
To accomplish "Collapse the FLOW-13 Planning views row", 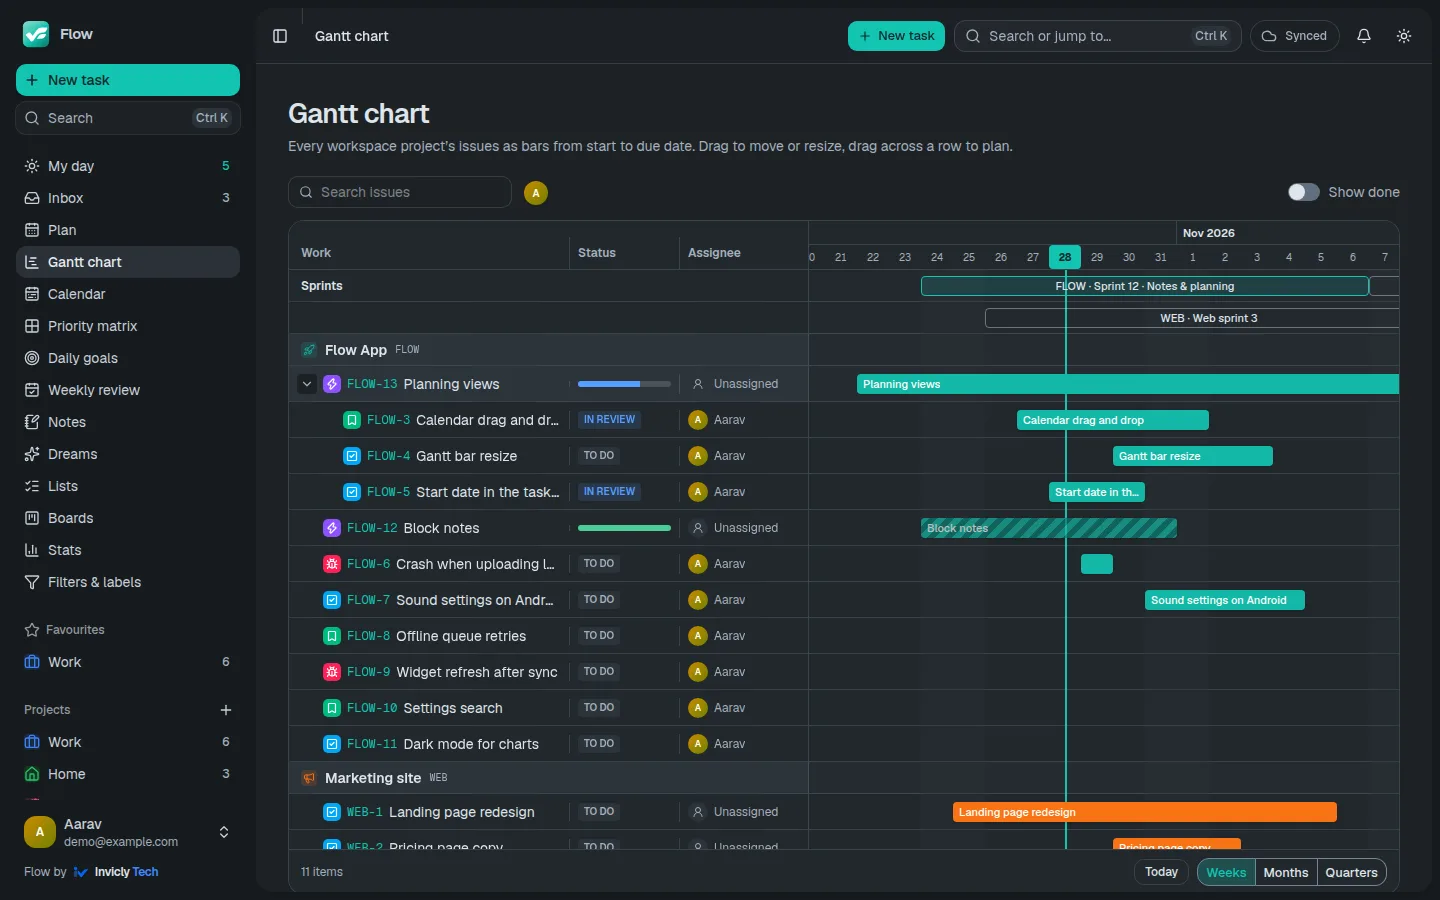I will pyautogui.click(x=307, y=384).
